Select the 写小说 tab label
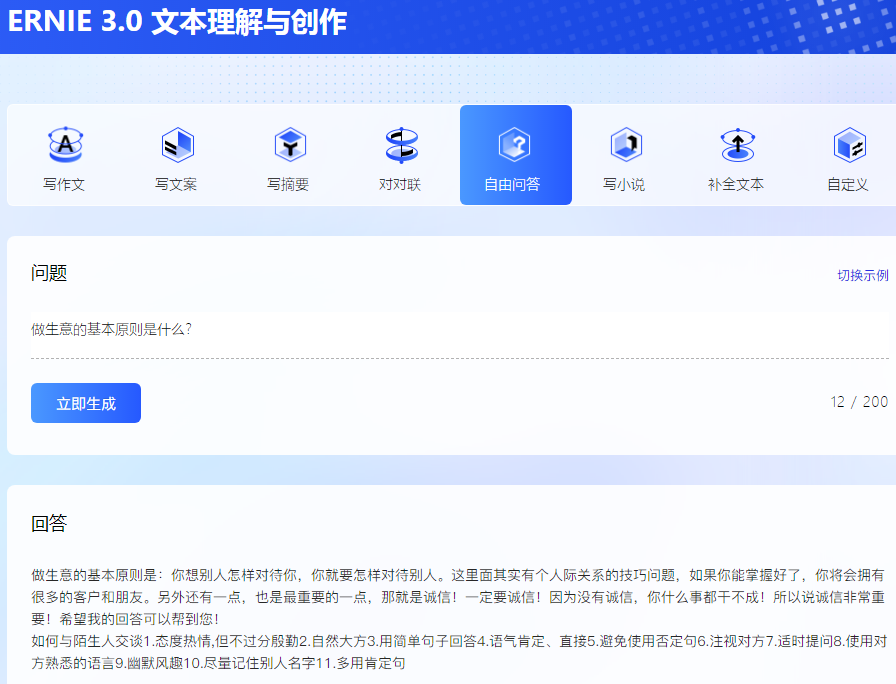Screen dimensions: 896x684 tap(624, 185)
